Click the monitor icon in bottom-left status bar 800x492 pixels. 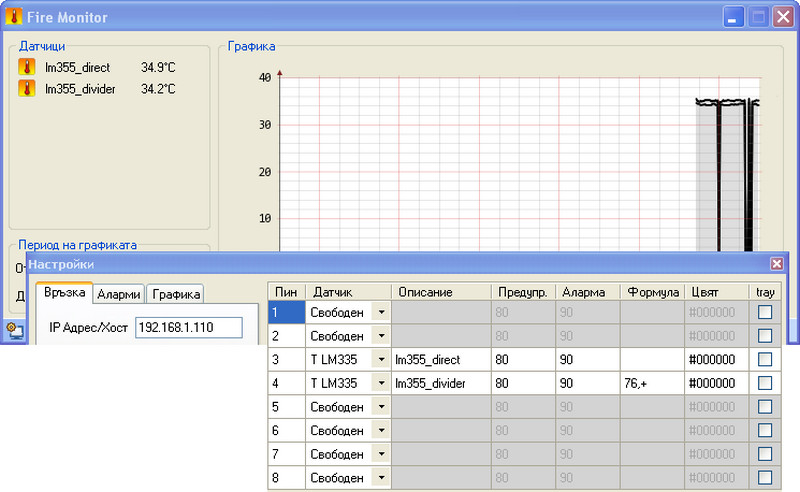(x=15, y=332)
